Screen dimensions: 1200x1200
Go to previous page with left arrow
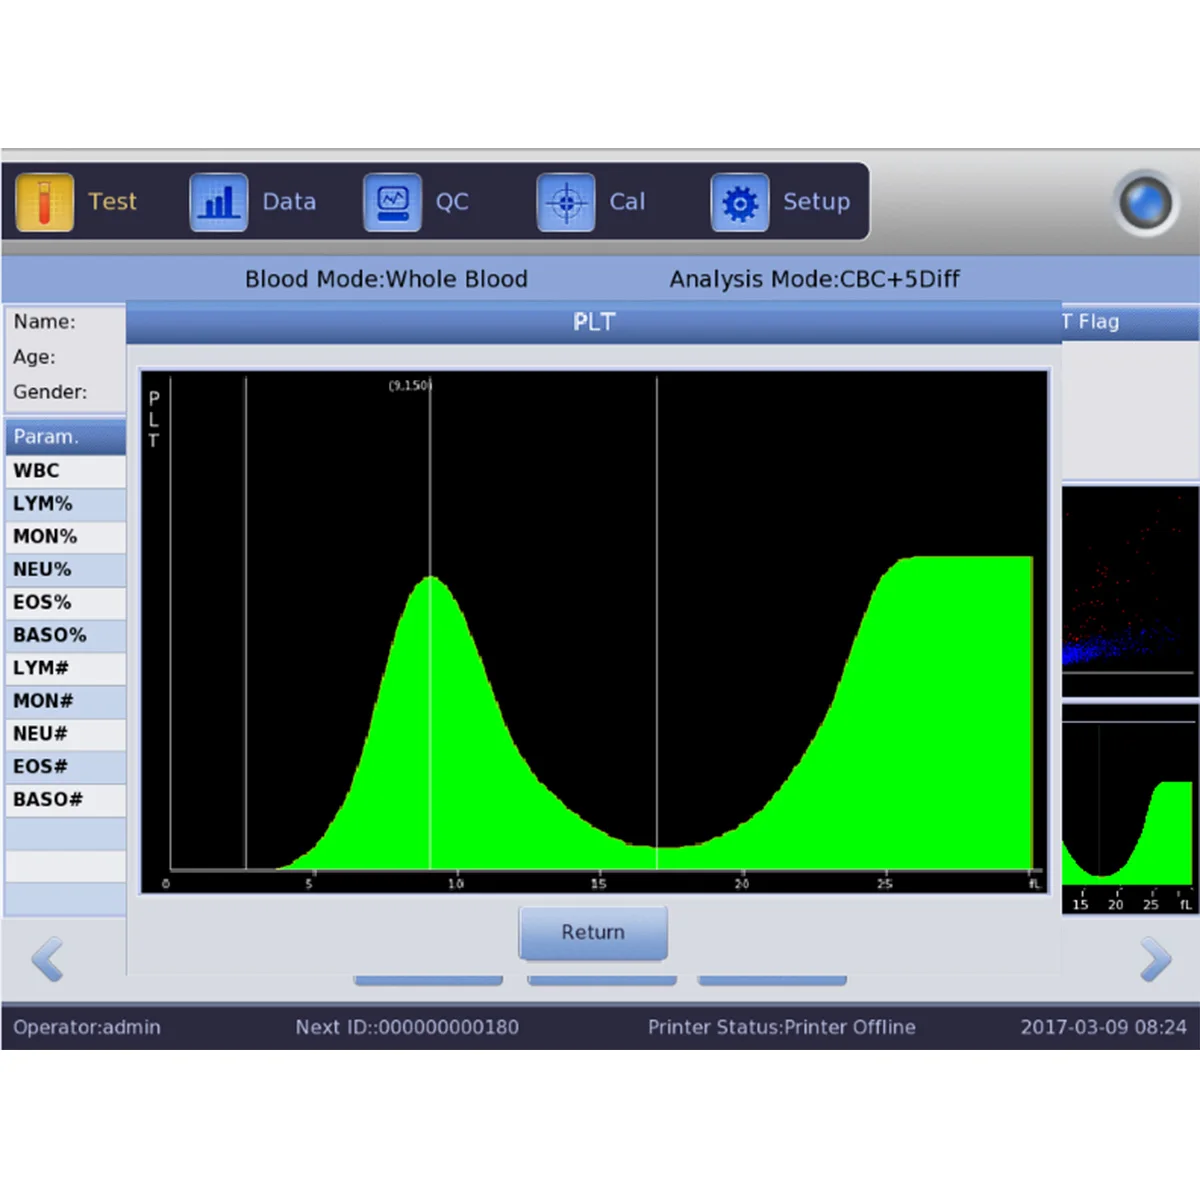[48, 960]
